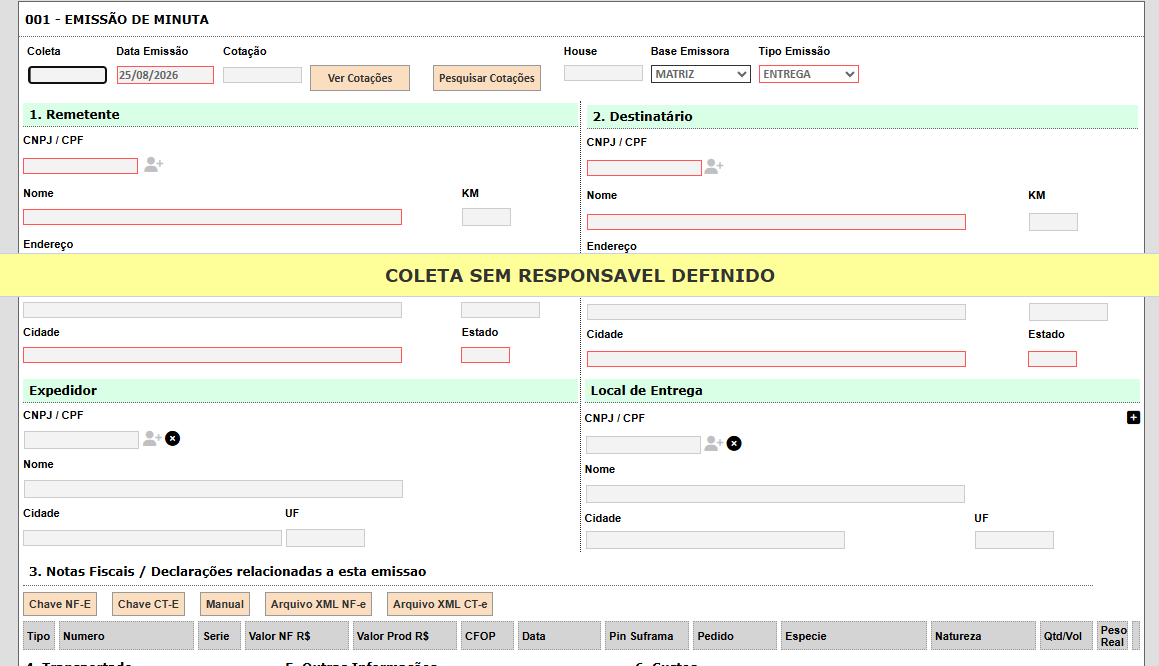Click Expedidor UF field
The width and height of the screenshot is (1159, 666).
coord(325,538)
